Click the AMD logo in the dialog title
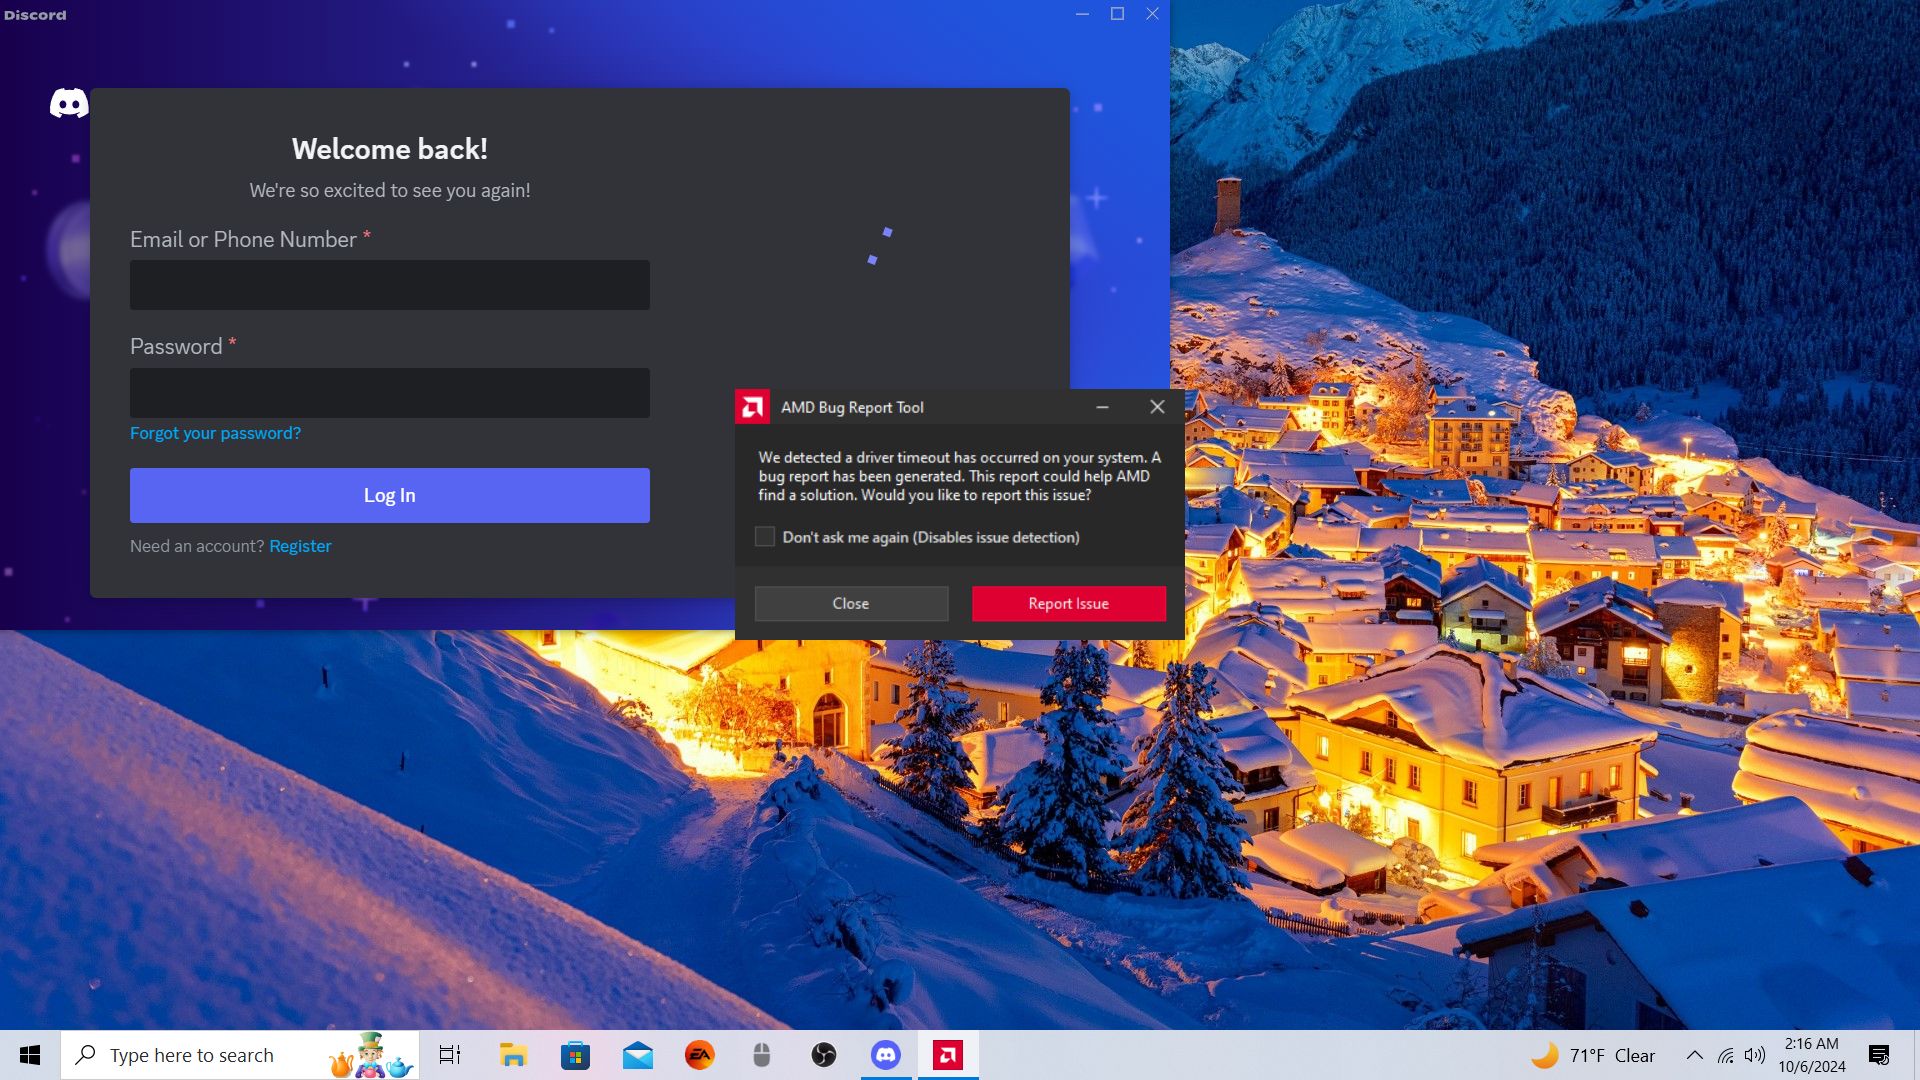 tap(752, 407)
